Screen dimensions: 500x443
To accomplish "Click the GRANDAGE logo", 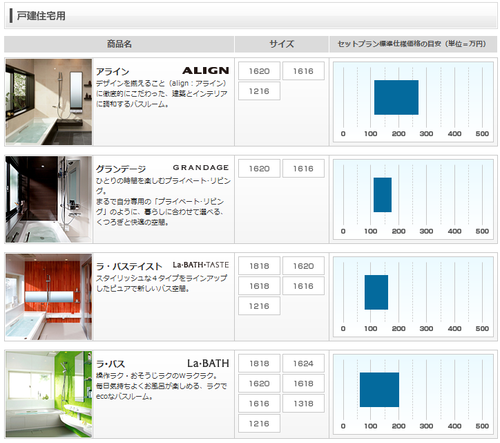I will click(x=201, y=168).
